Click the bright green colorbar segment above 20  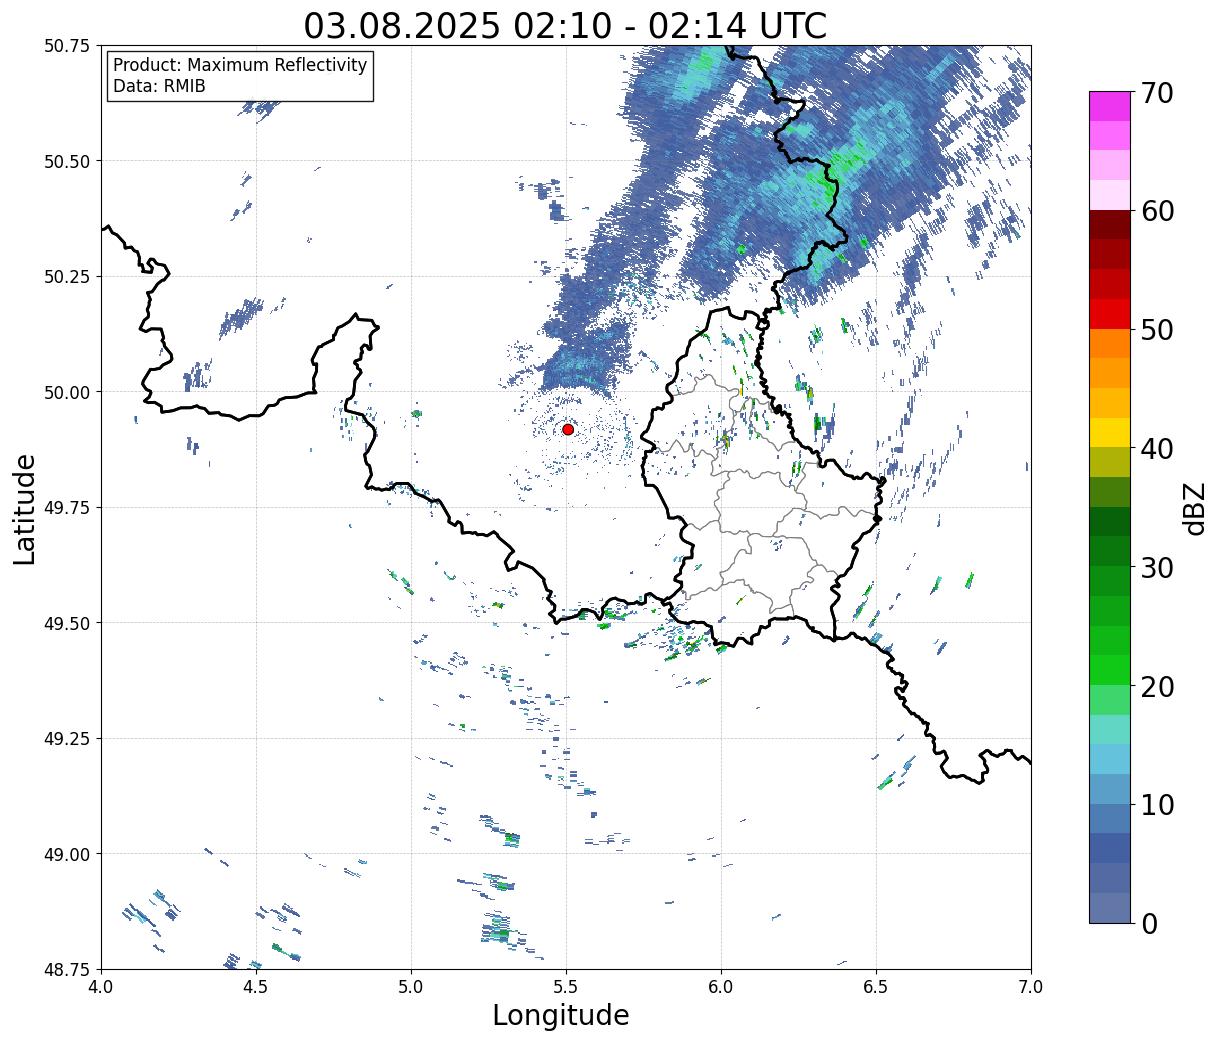[x=1110, y=669]
